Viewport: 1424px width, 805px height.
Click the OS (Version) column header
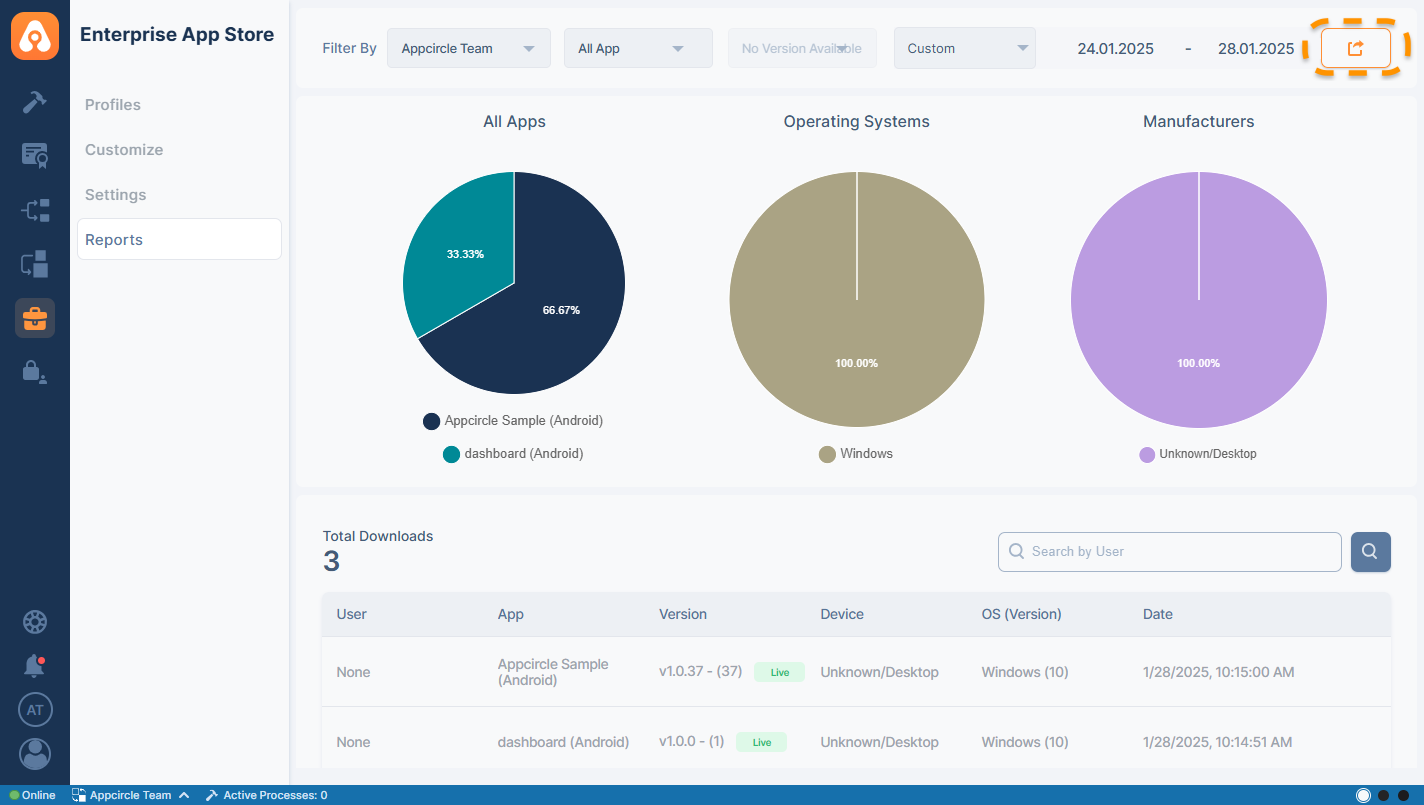(x=1022, y=614)
